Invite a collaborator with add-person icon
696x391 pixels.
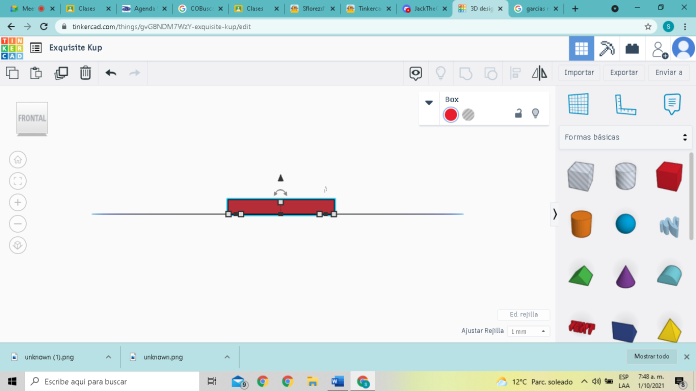point(659,49)
